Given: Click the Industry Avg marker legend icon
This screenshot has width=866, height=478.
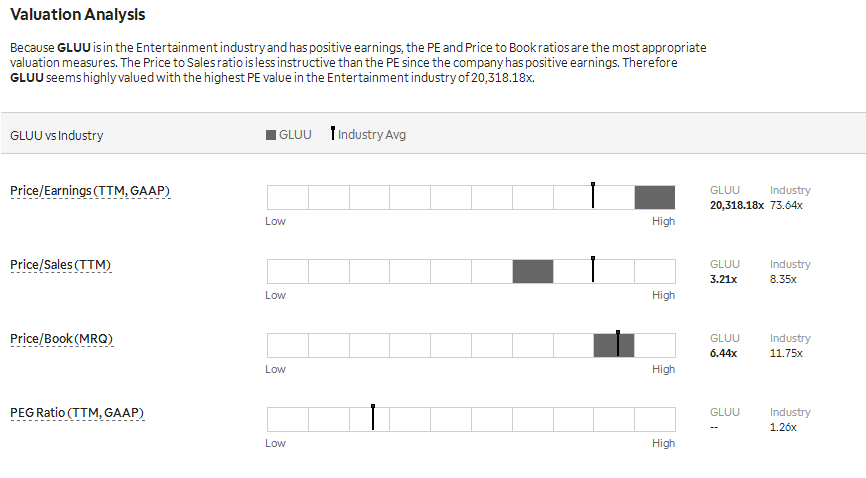Looking at the screenshot, I should point(332,133).
